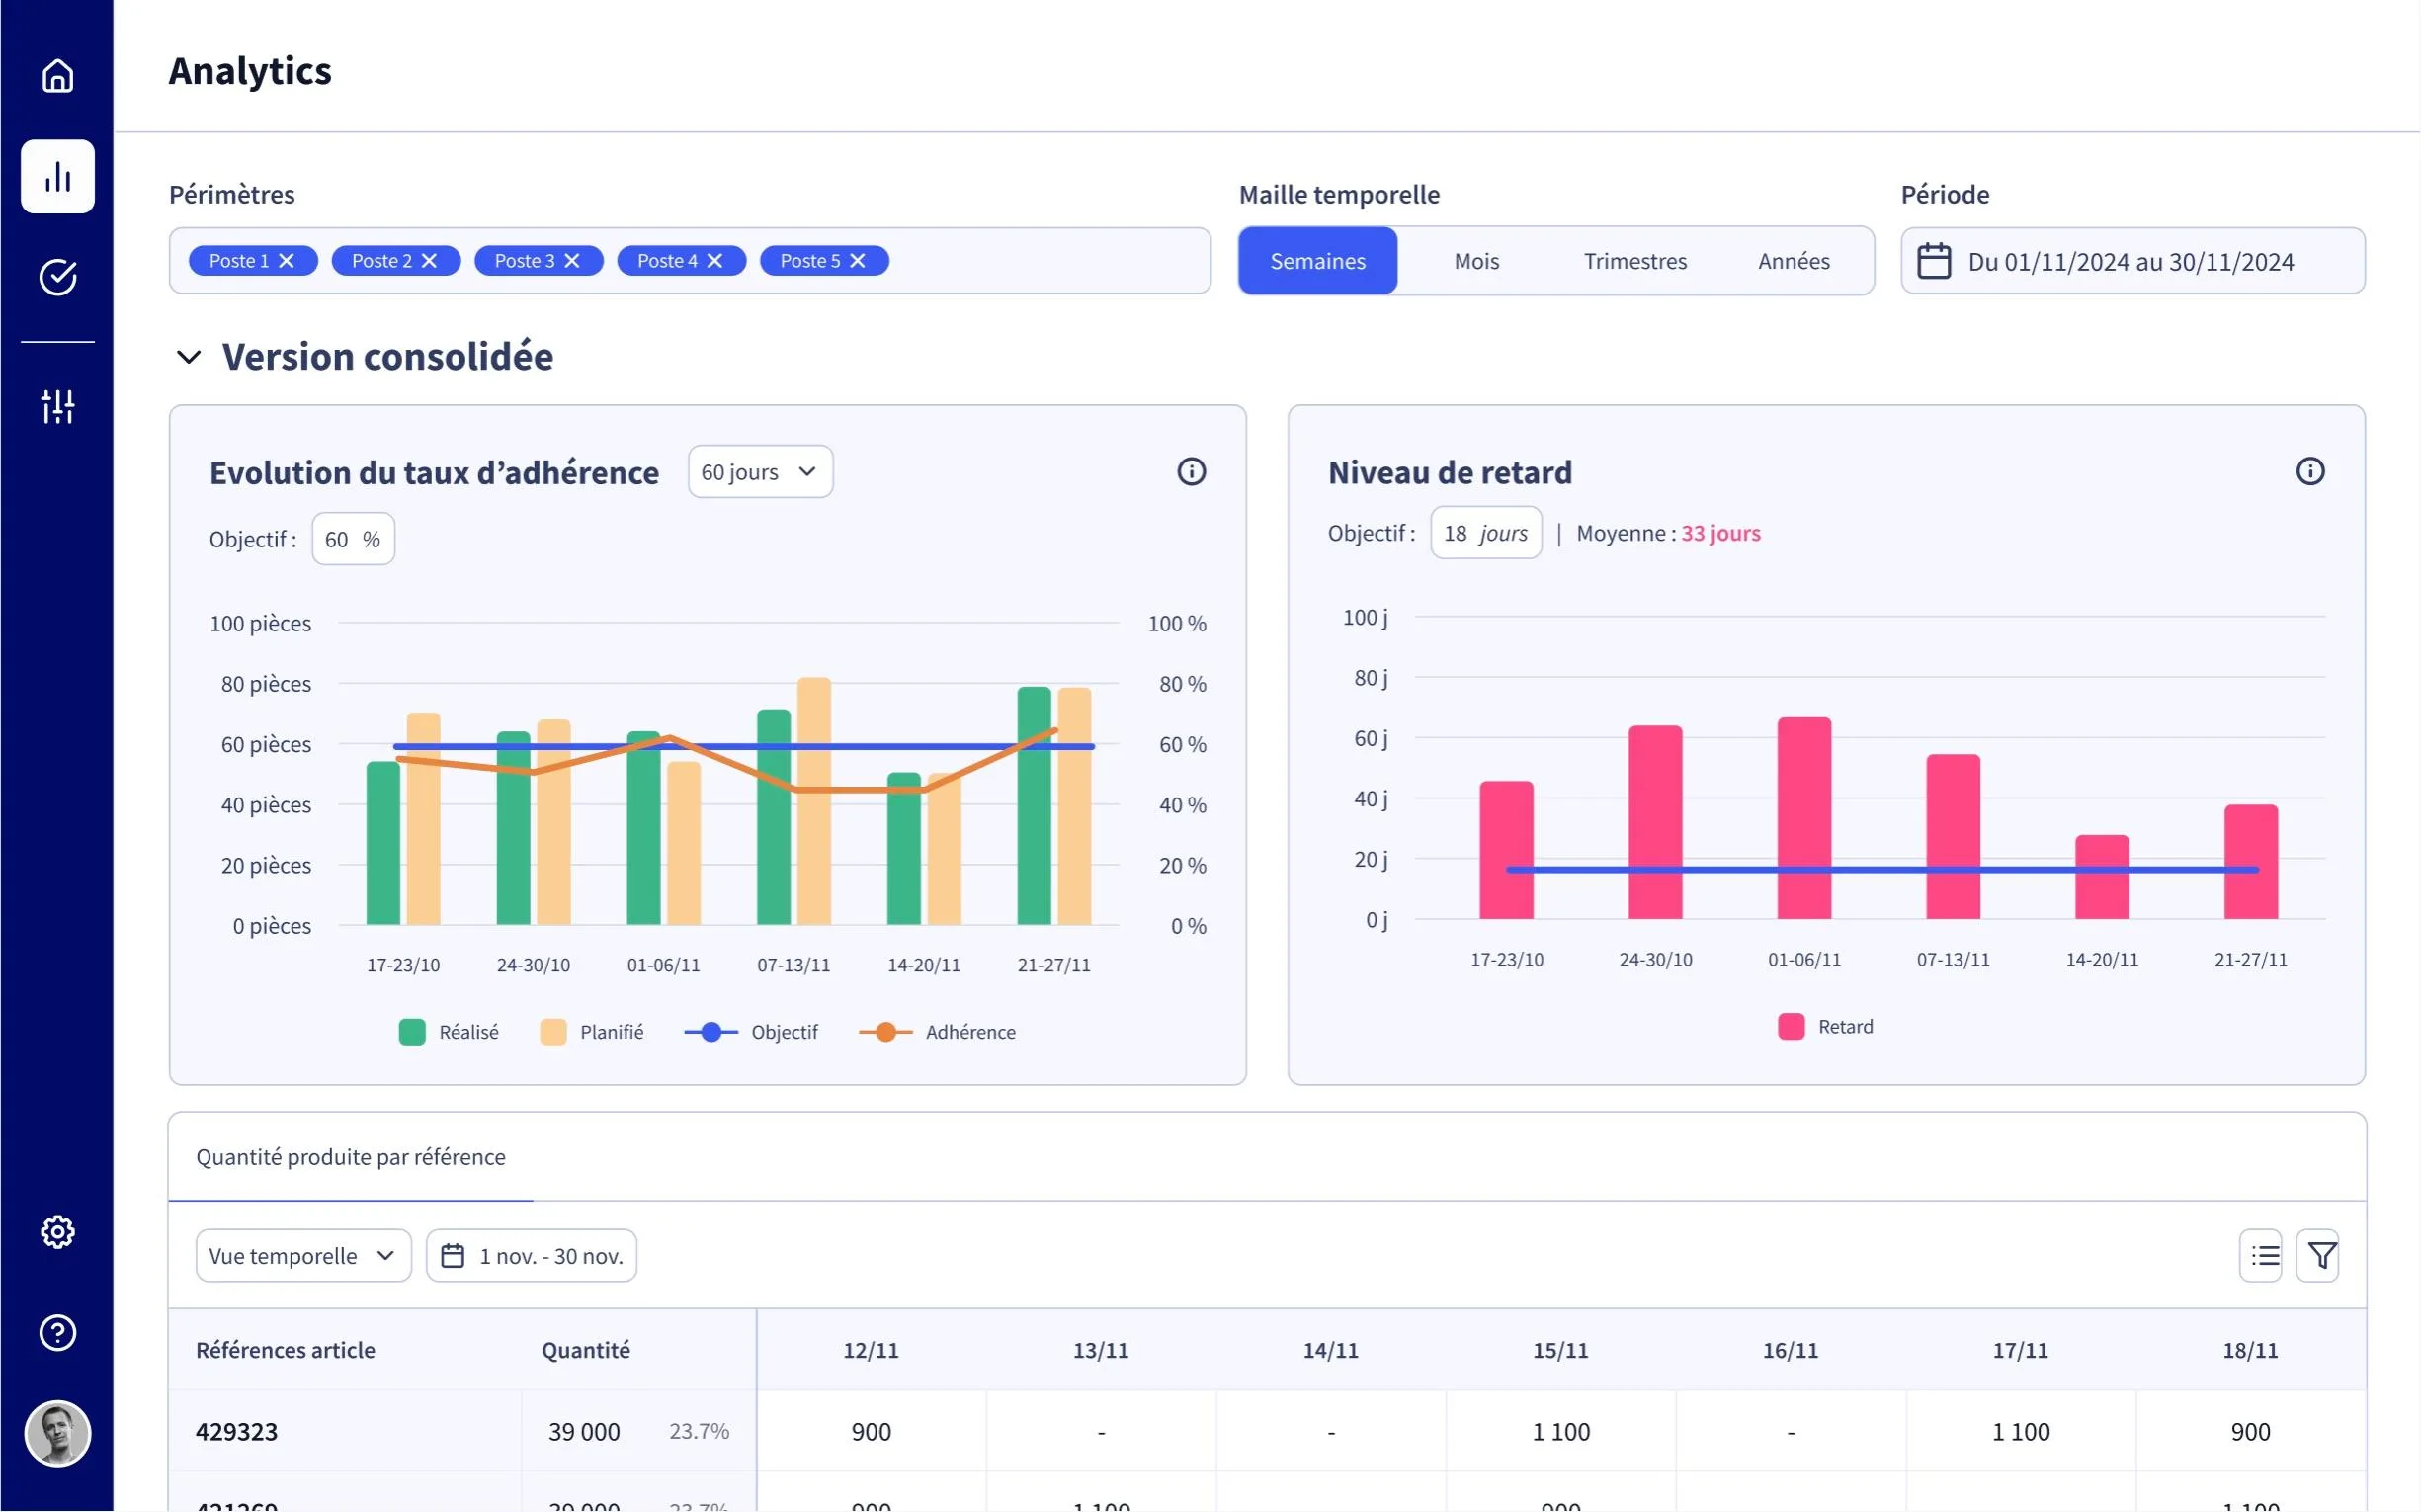The width and height of the screenshot is (2421, 1512).
Task: Click the 13/11 date column header
Action: point(1101,1350)
